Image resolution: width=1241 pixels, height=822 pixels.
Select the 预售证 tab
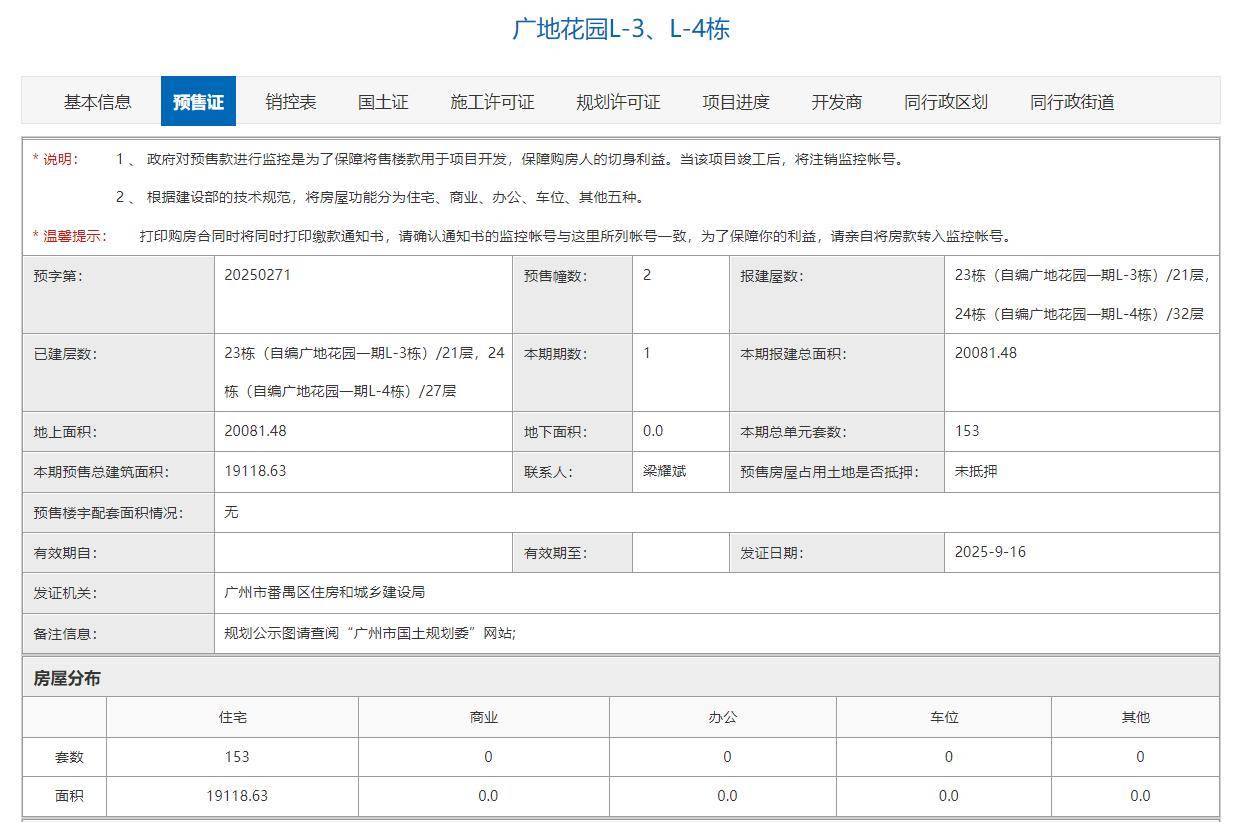[198, 102]
